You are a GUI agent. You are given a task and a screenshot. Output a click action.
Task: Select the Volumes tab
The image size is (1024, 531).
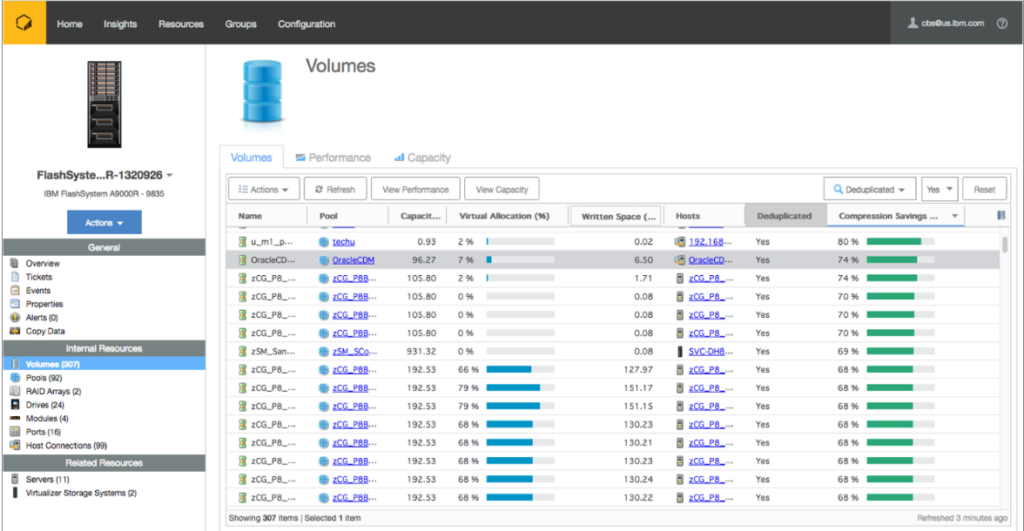coord(251,157)
